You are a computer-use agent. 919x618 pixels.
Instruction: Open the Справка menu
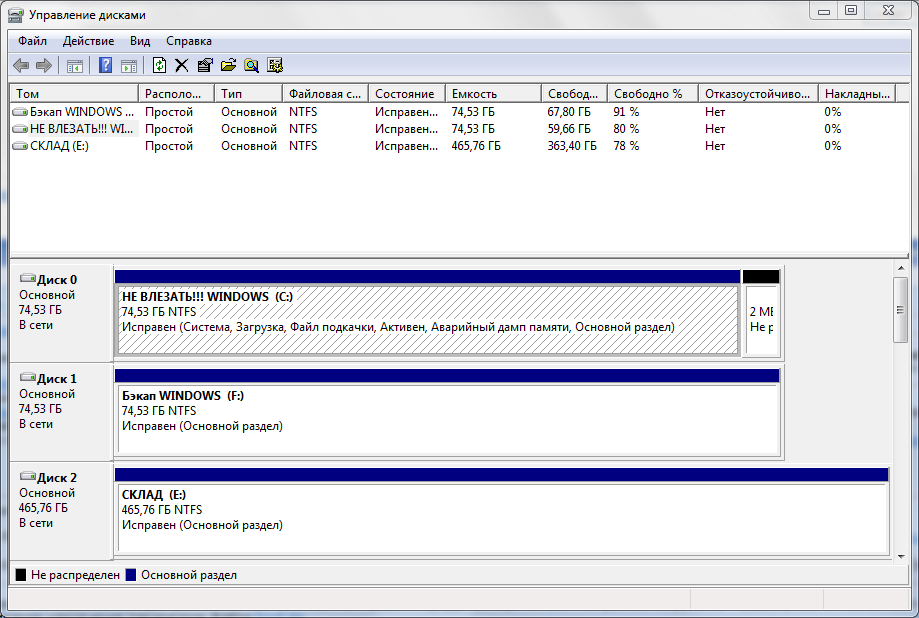(188, 41)
